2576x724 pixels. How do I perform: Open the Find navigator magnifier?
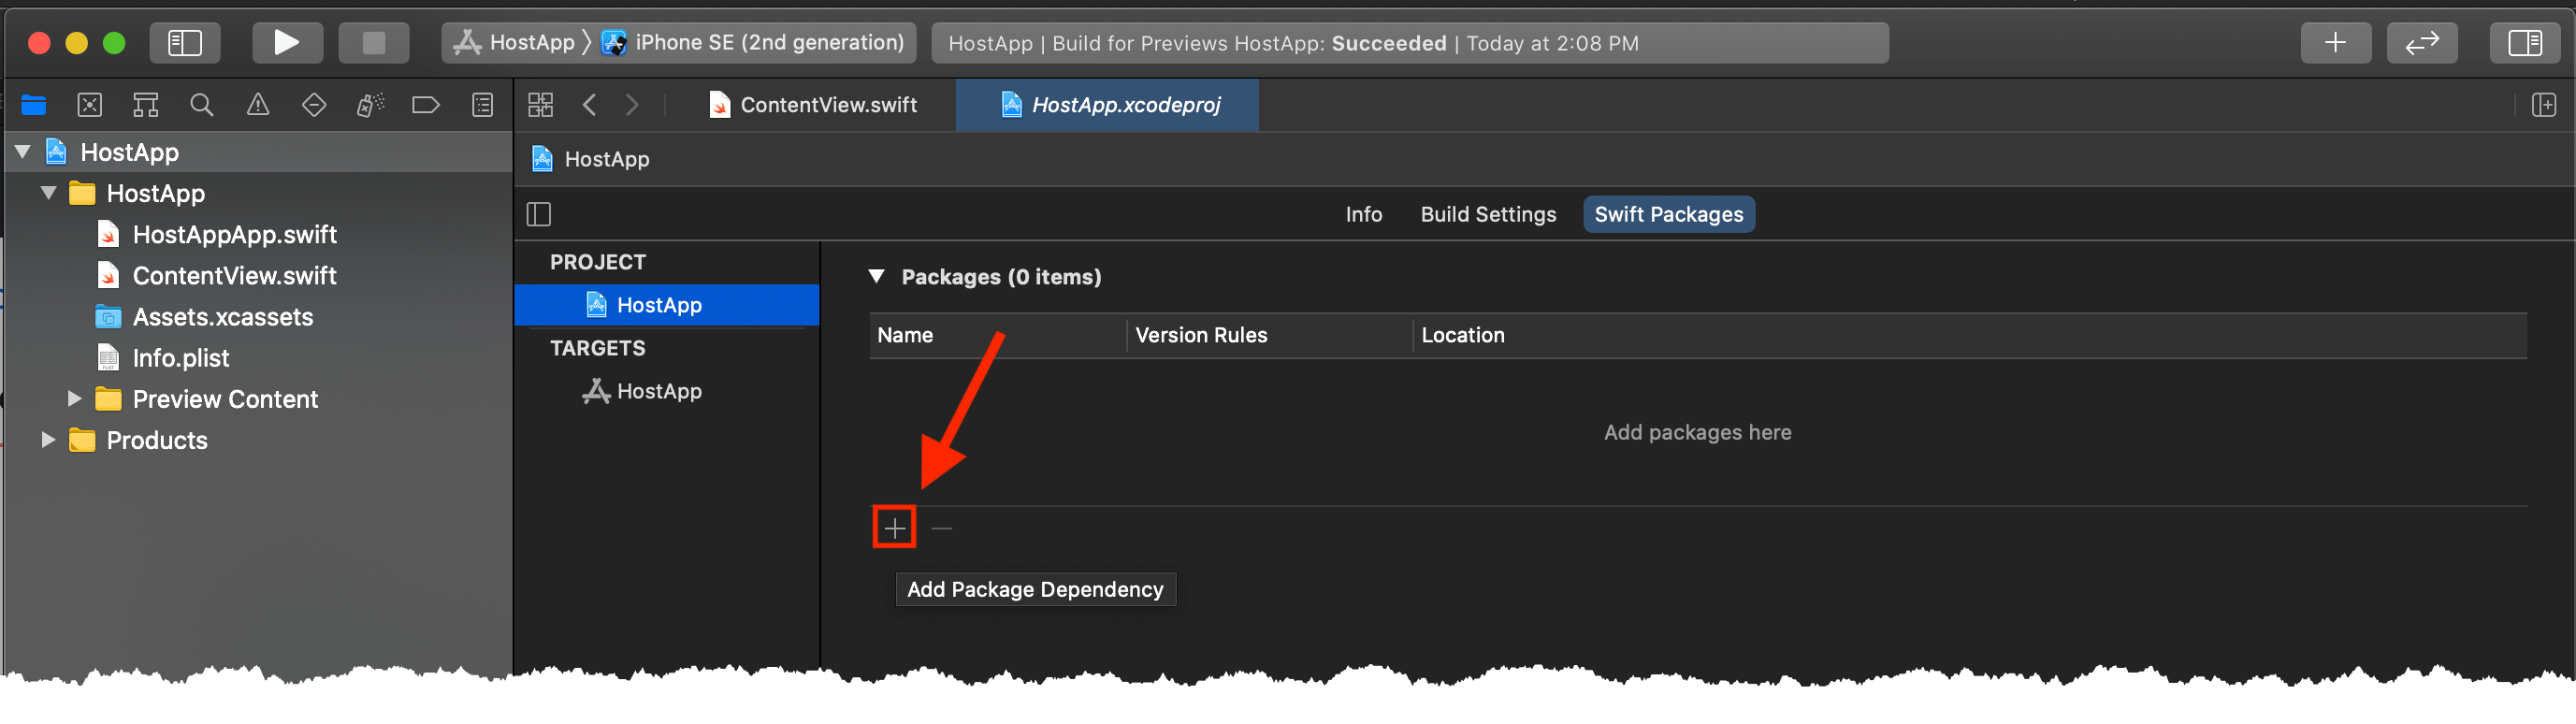[202, 105]
